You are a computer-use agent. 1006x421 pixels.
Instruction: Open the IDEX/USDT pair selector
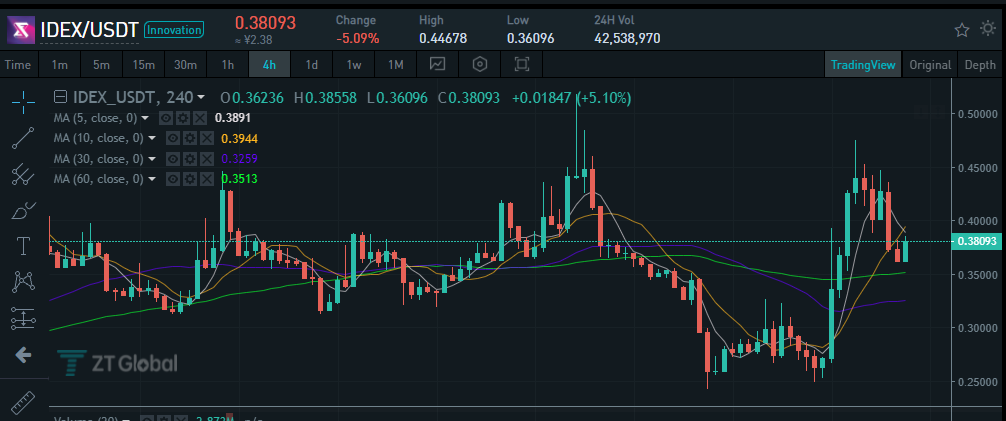(89, 30)
